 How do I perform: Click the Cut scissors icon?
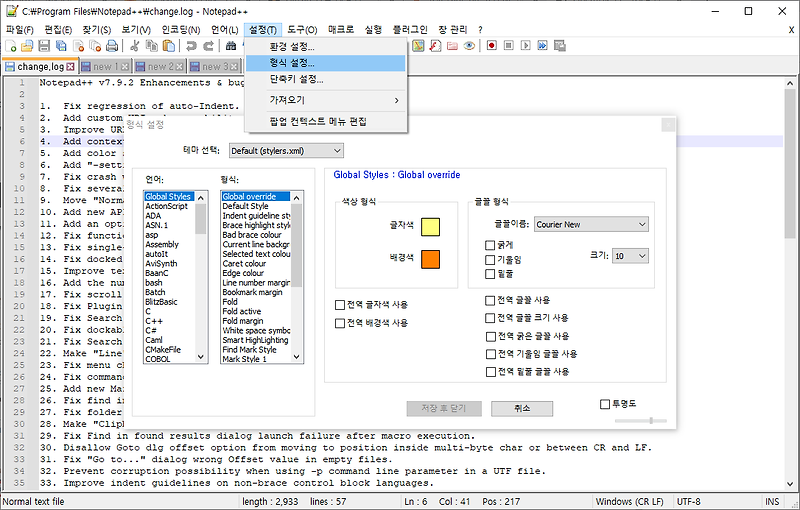click(135, 46)
